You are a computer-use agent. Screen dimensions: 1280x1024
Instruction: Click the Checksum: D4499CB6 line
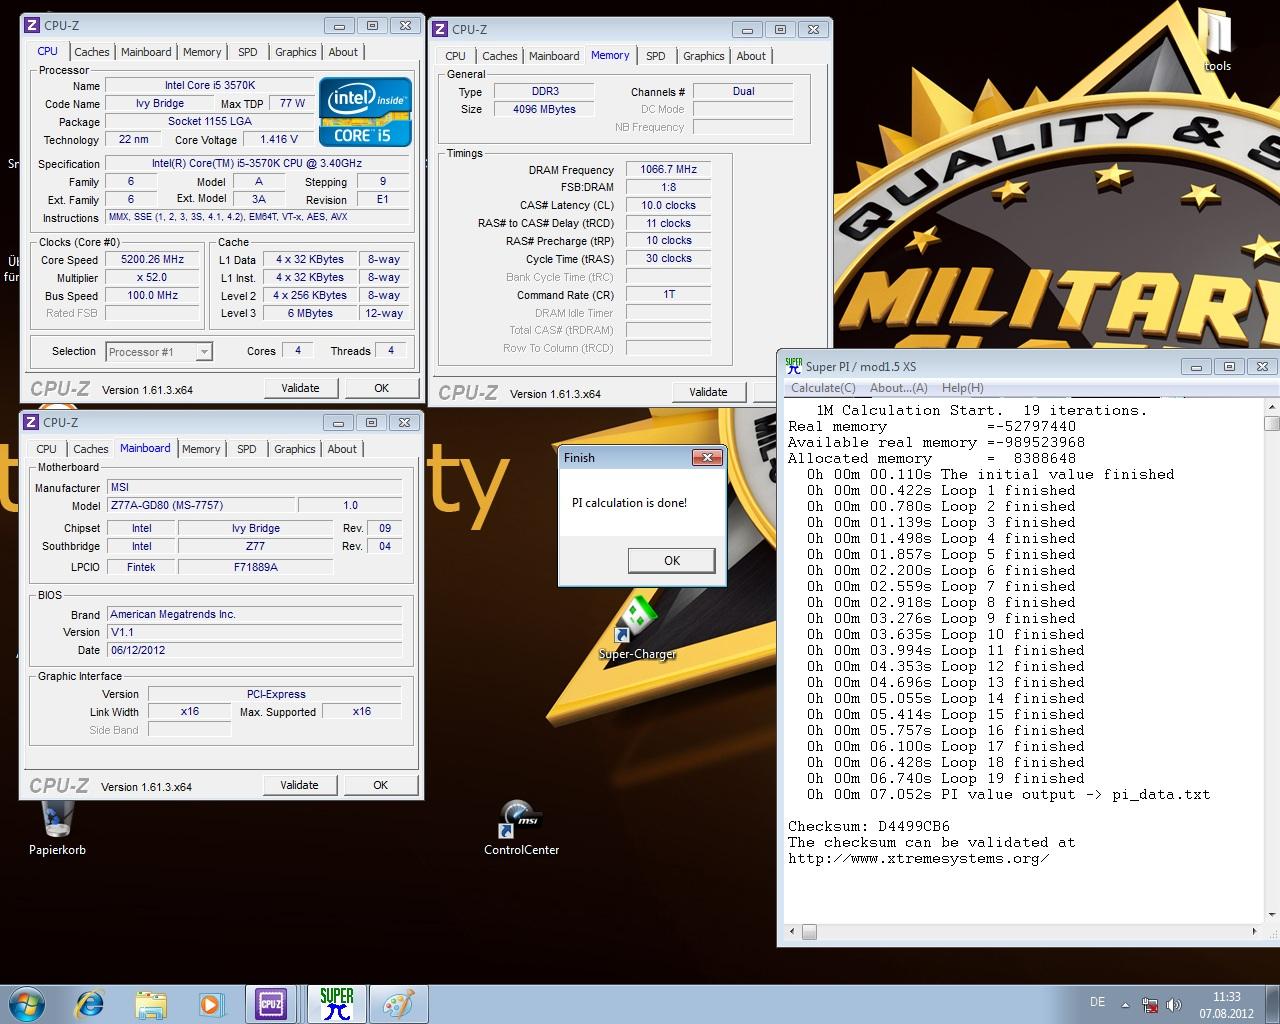[868, 827]
